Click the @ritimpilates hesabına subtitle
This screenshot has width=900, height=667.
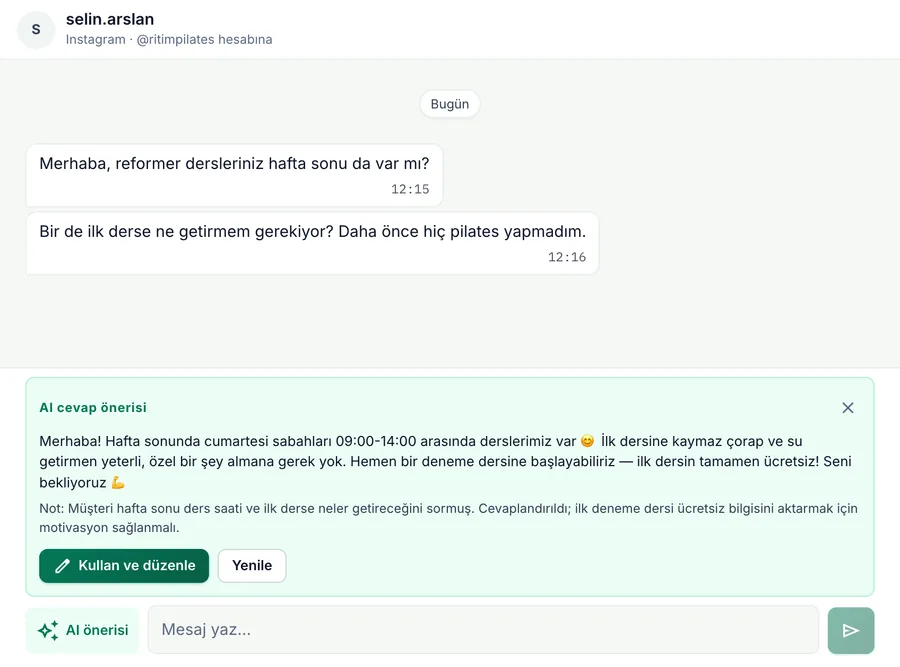(x=204, y=40)
